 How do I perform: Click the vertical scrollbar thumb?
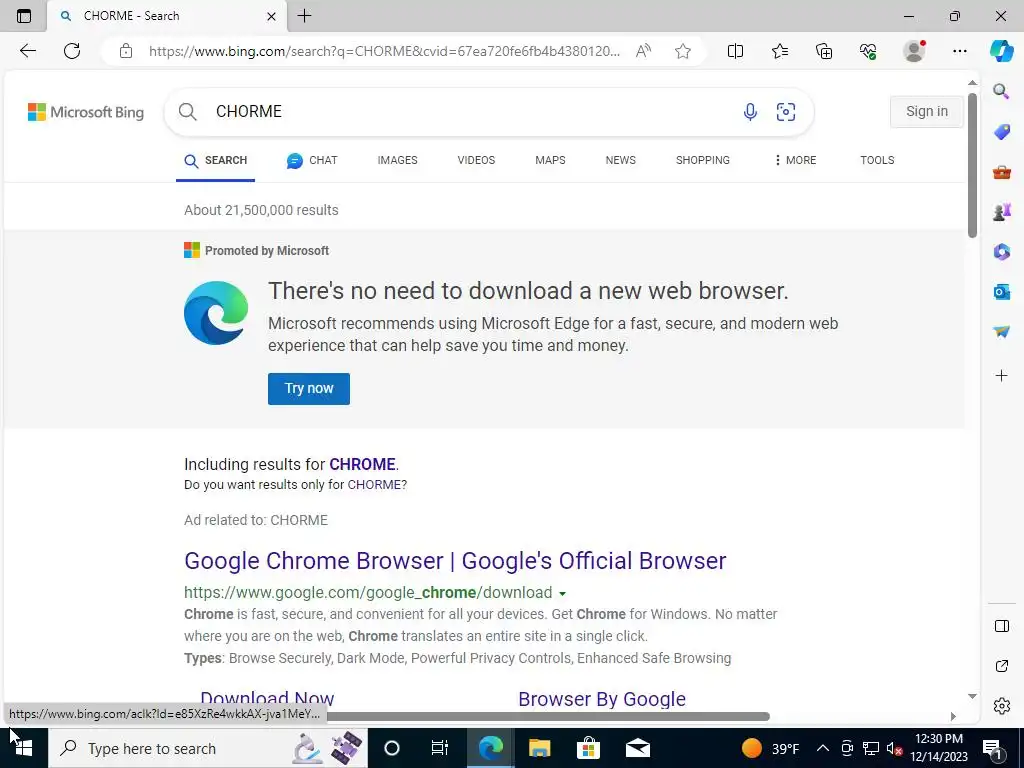tap(972, 165)
